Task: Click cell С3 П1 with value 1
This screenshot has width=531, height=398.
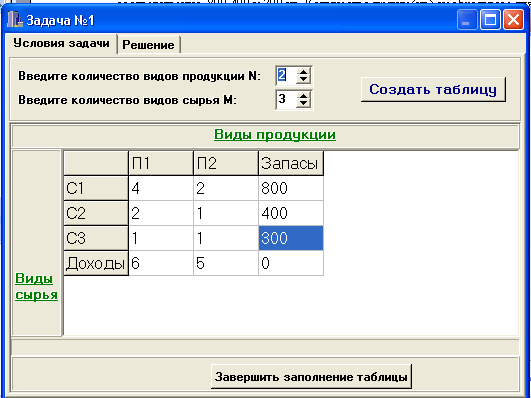Action: (x=161, y=238)
